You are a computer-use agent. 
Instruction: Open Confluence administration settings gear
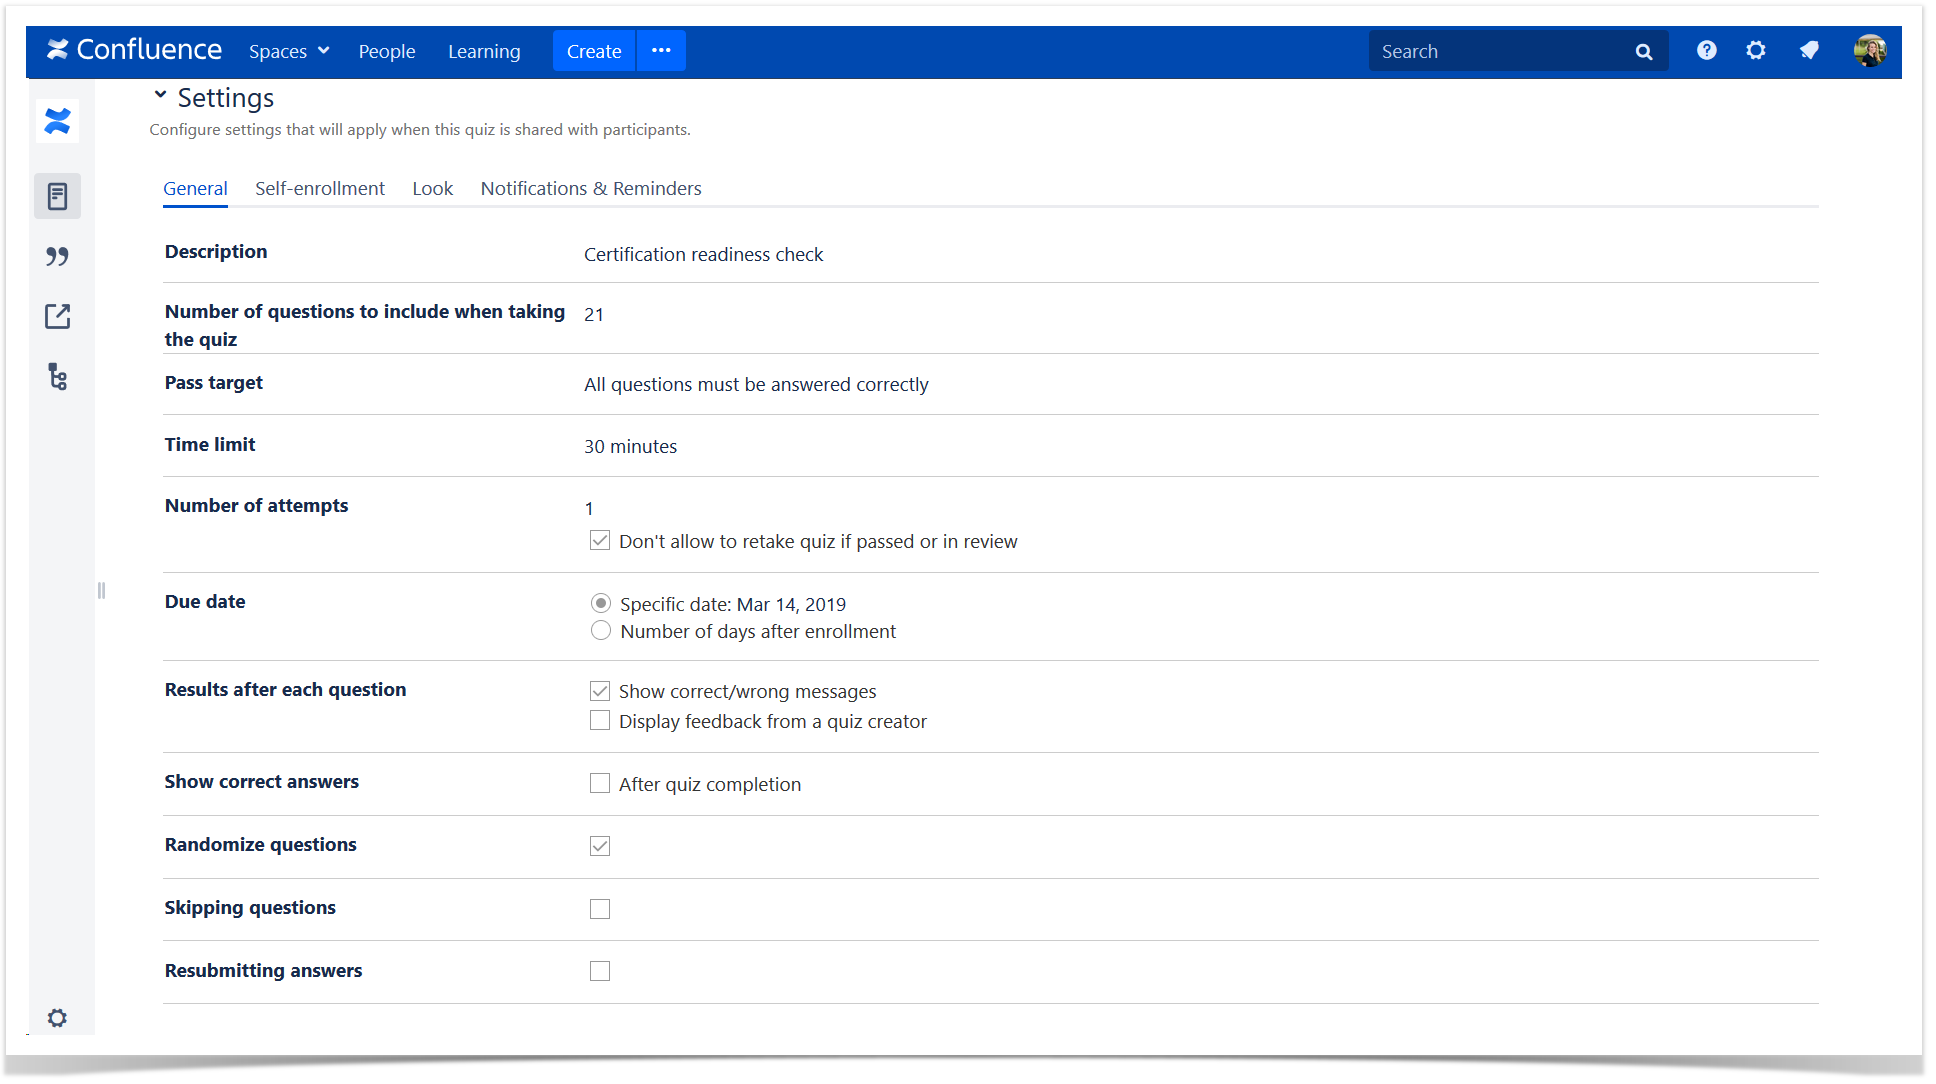tap(1756, 50)
